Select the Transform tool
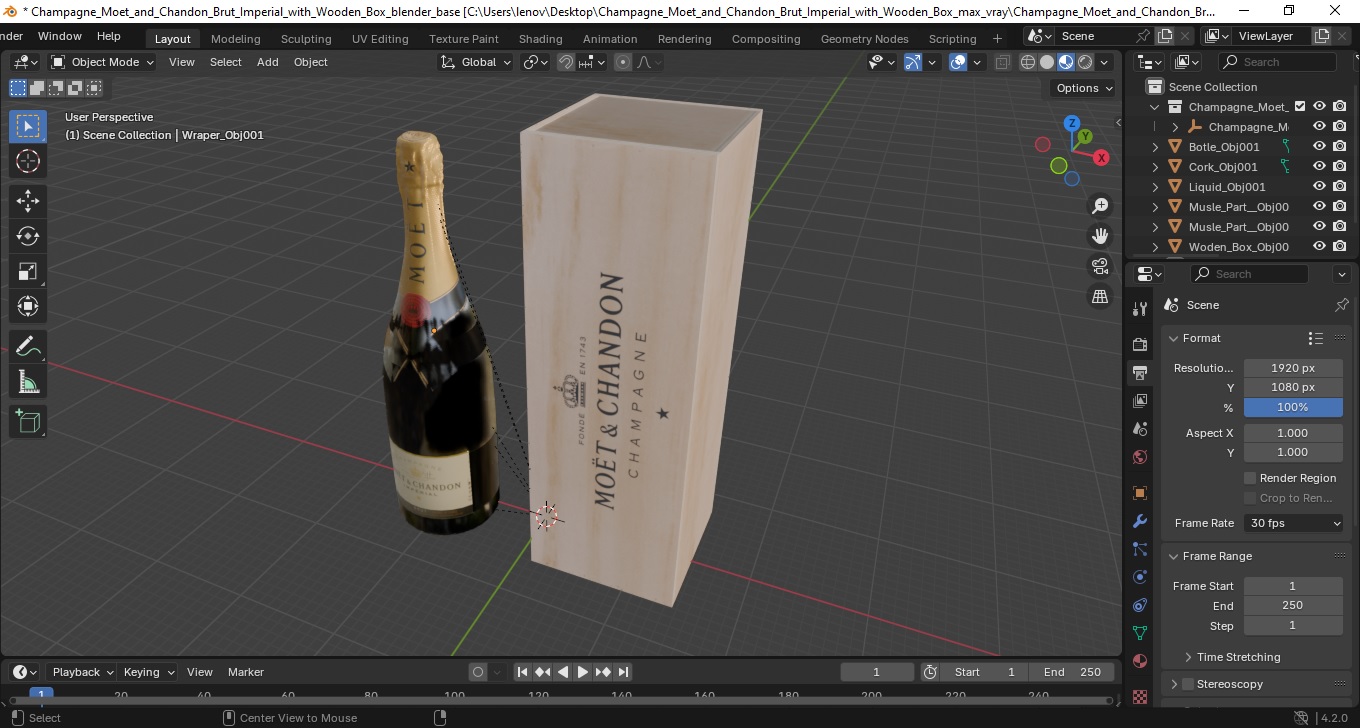Screen dimensions: 1360x728 [28, 306]
